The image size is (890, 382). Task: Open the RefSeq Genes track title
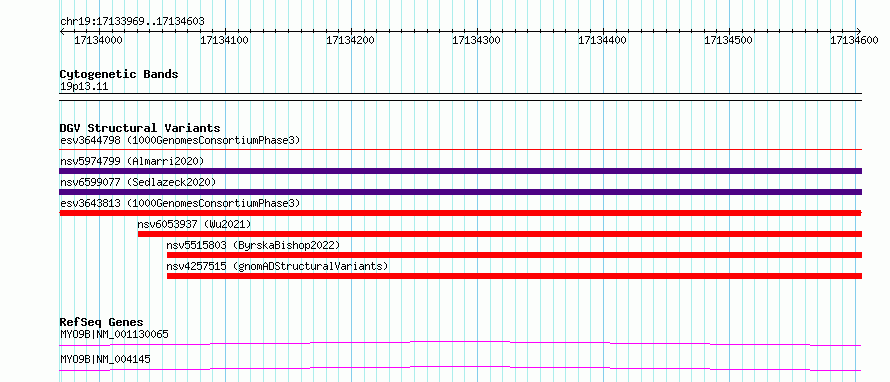pos(102,322)
